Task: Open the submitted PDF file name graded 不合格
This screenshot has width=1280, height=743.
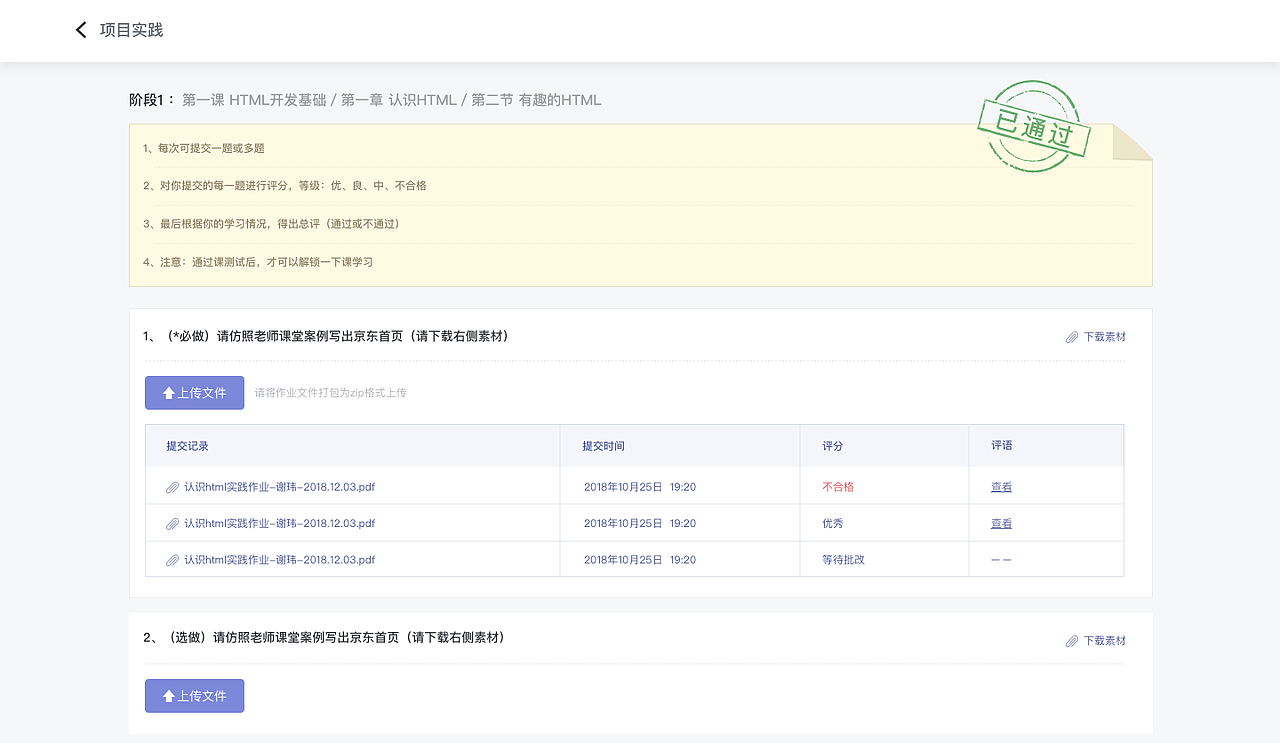Action: pyautogui.click(x=279, y=487)
